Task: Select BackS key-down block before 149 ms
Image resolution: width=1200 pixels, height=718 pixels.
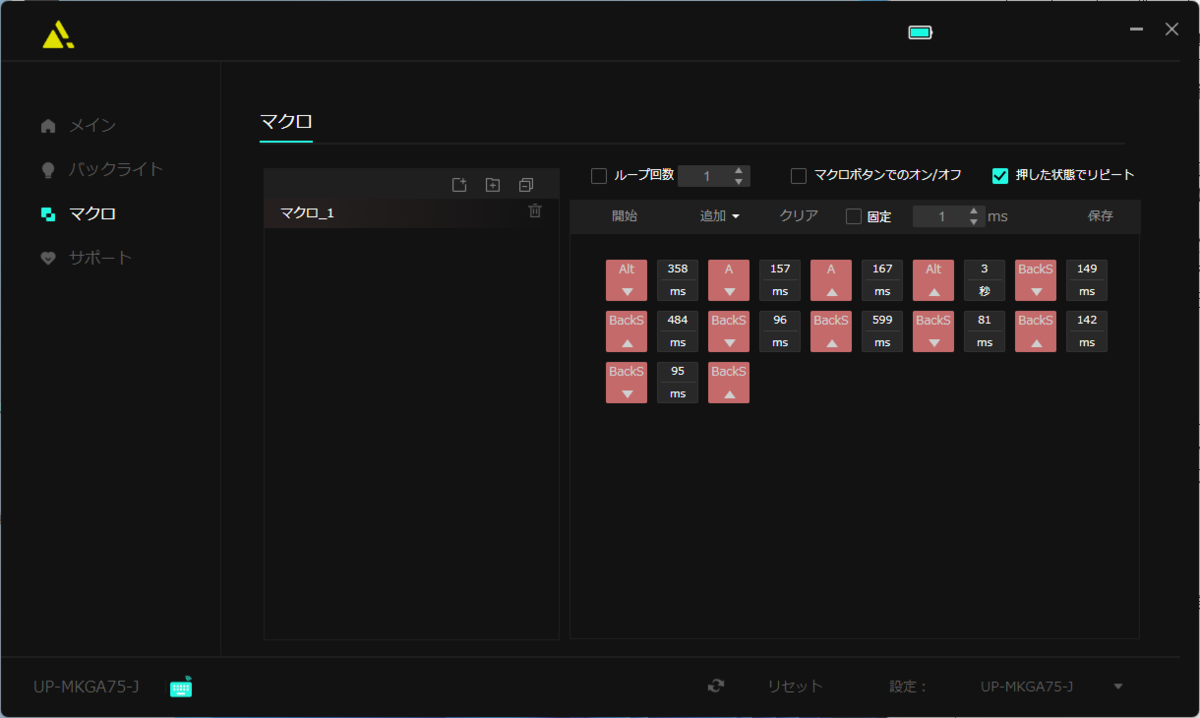Action: (1035, 281)
